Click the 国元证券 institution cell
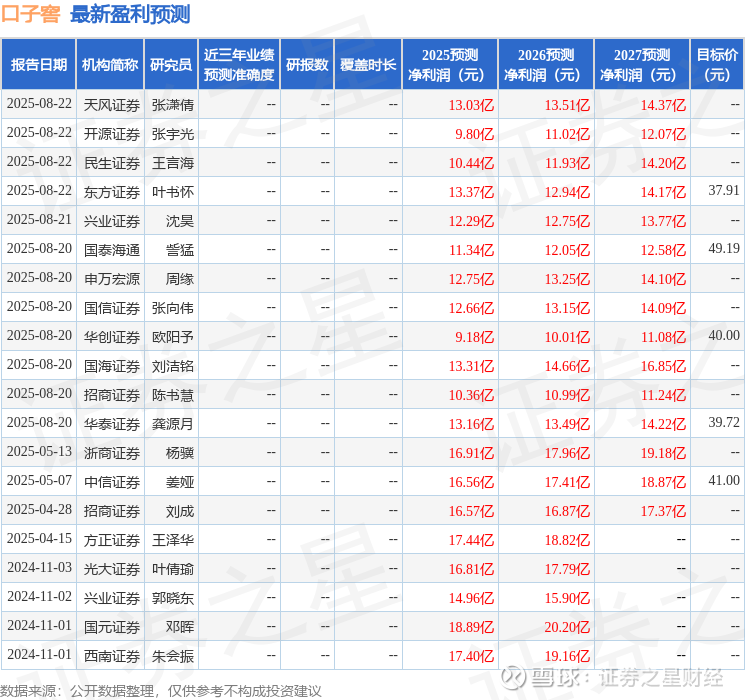This screenshot has height=700, width=745. 112,627
